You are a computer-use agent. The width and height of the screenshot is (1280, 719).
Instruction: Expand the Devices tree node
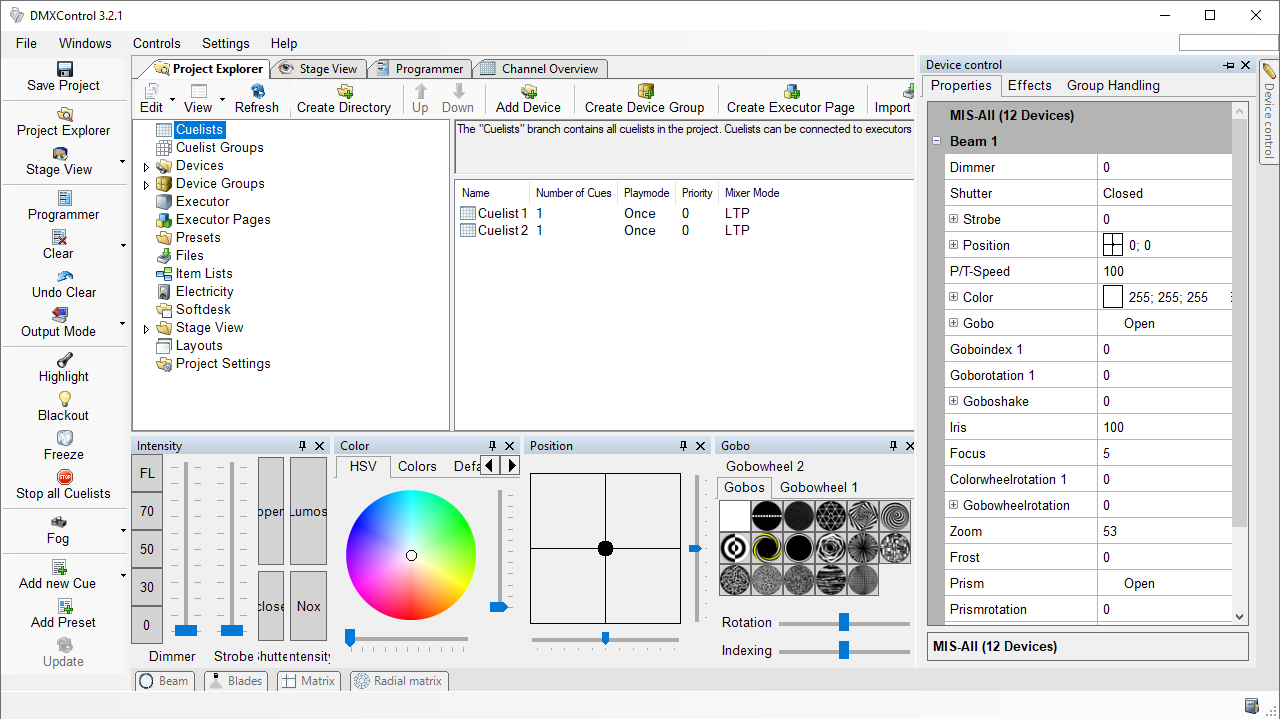click(x=147, y=166)
